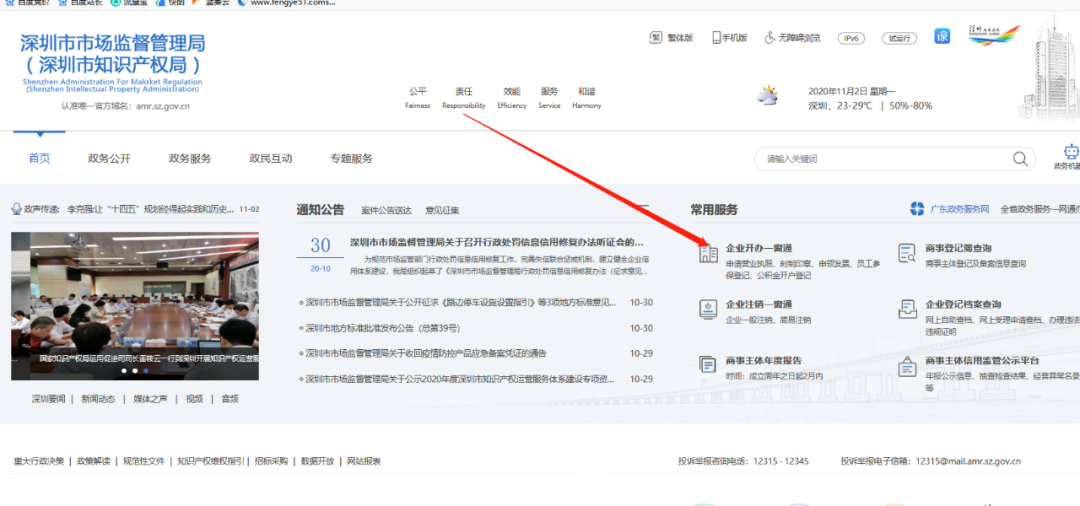Switch to the 案件公告送达 tab

(386, 210)
